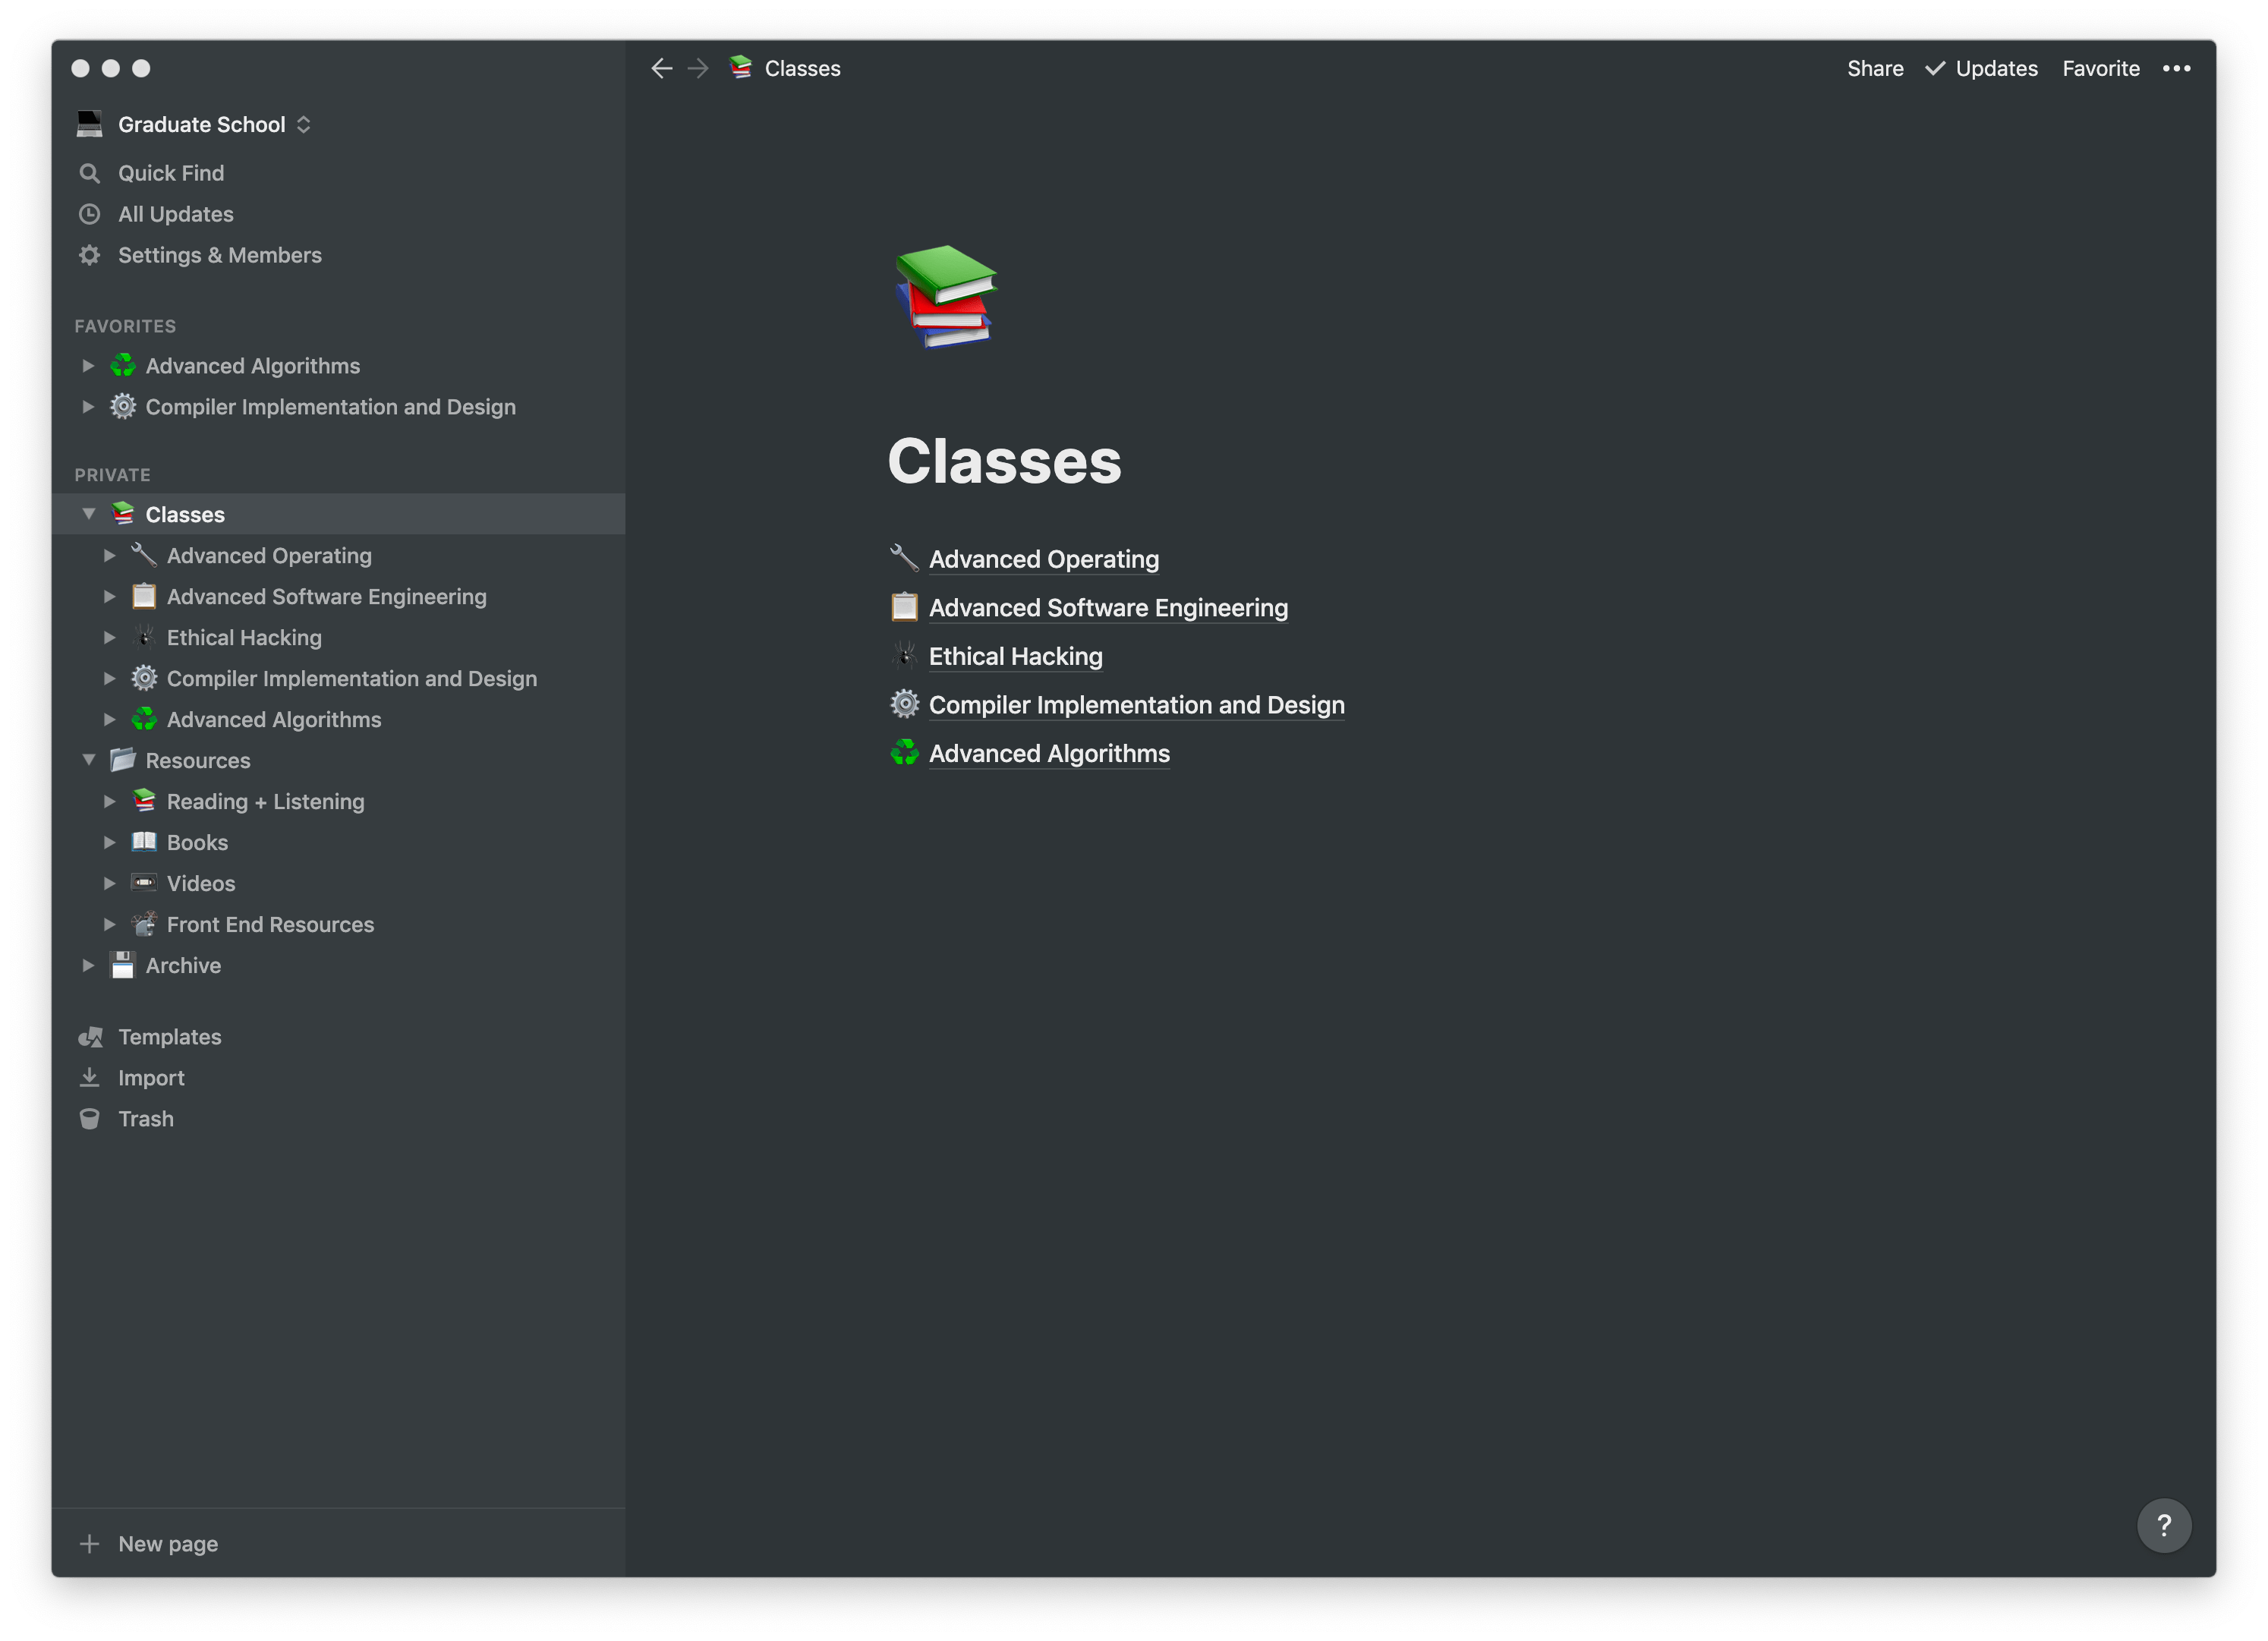Click the Front End Resources icon in sidebar
This screenshot has height=1641, width=2268.
[144, 923]
